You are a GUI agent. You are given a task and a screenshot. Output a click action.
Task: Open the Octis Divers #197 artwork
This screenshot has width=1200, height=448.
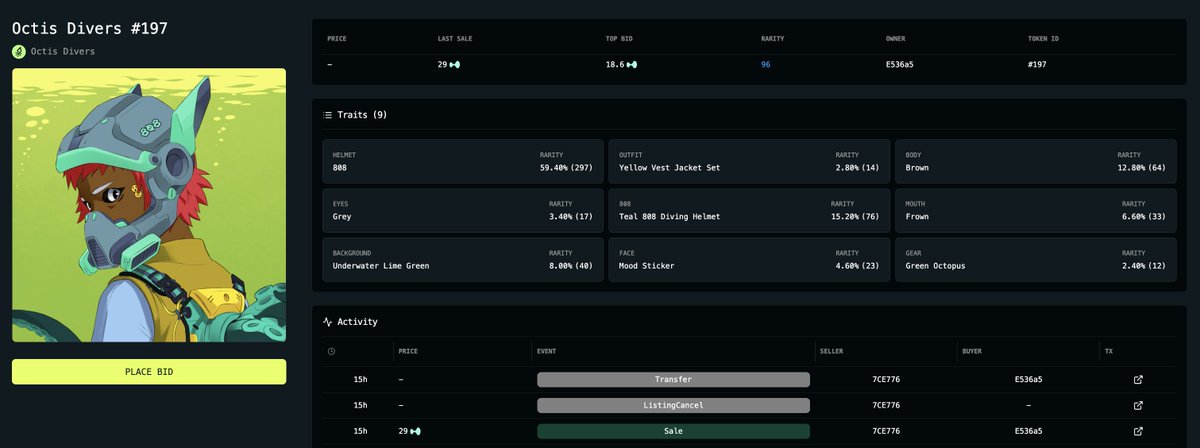(149, 205)
